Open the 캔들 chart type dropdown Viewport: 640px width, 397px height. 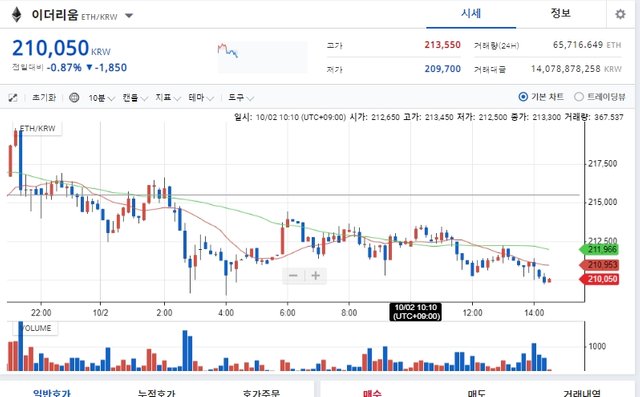point(135,98)
